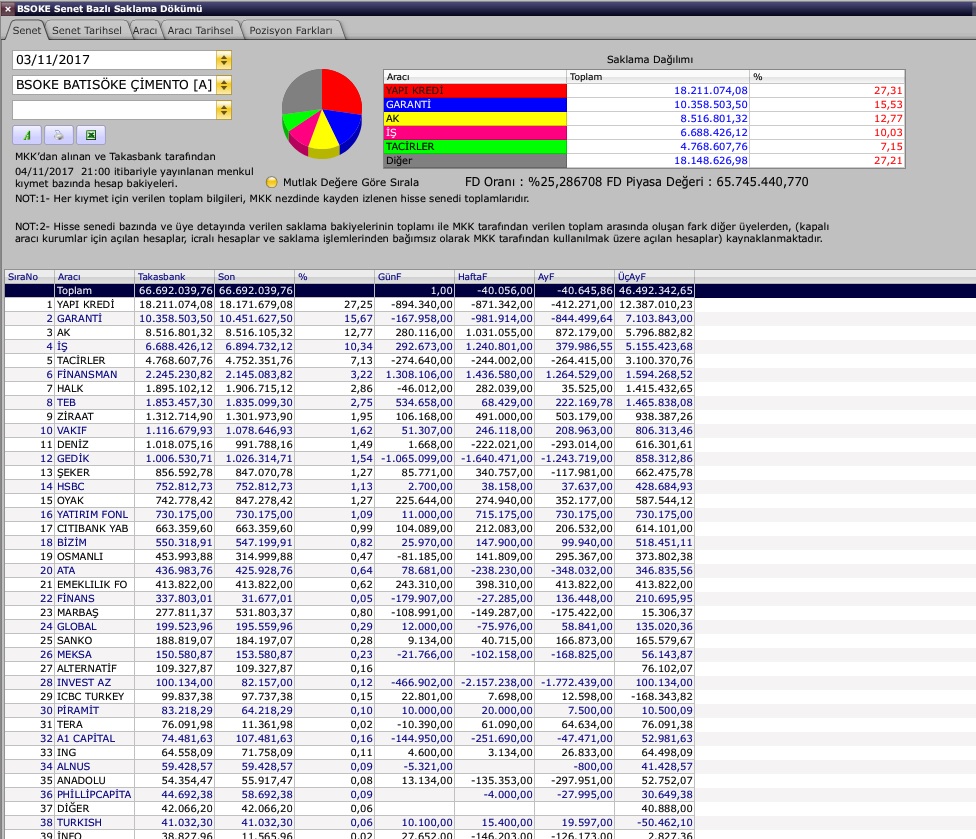Open the BSOKE BATISÖKE ÇİMENTO dropdown arrow
This screenshot has width=976, height=839.
[223, 85]
